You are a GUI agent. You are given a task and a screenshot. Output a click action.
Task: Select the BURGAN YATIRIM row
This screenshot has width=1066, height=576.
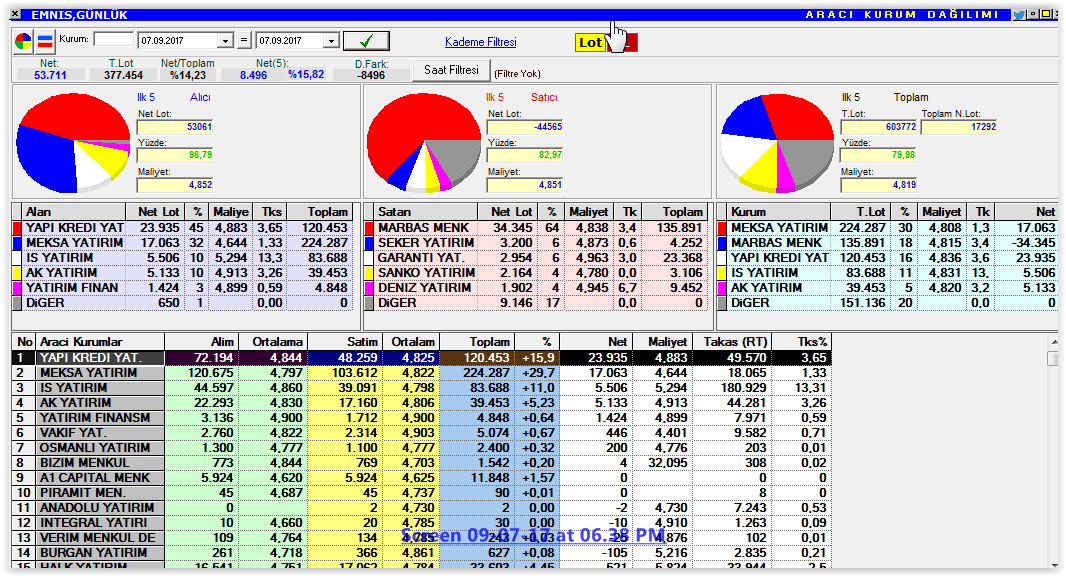(x=422, y=552)
